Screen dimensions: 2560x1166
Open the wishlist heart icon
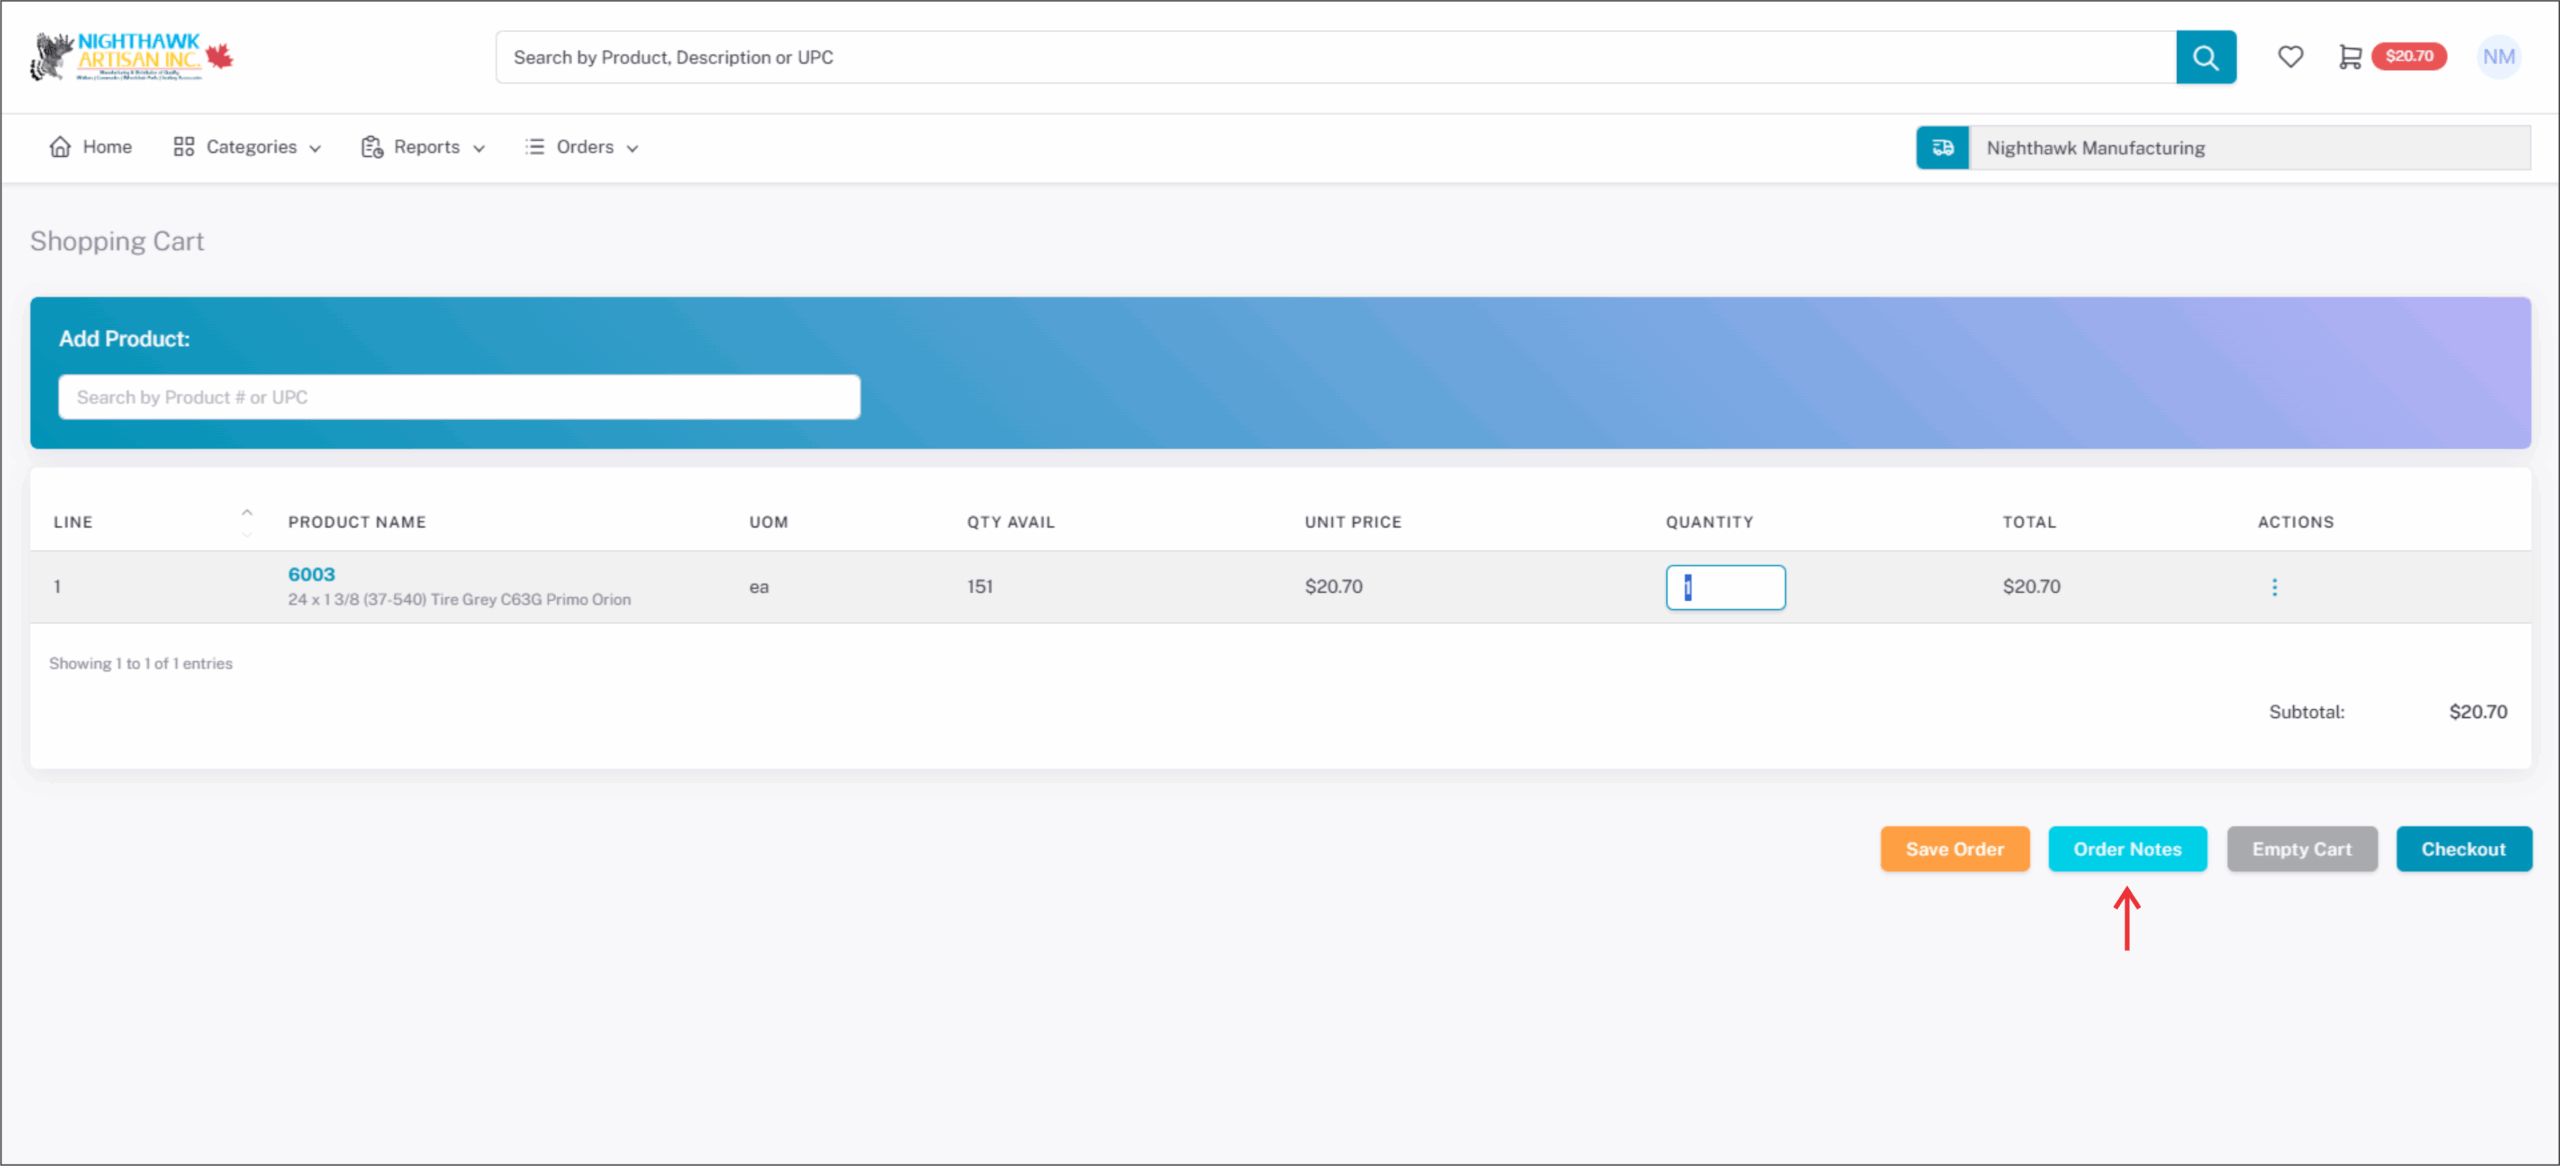(2290, 57)
